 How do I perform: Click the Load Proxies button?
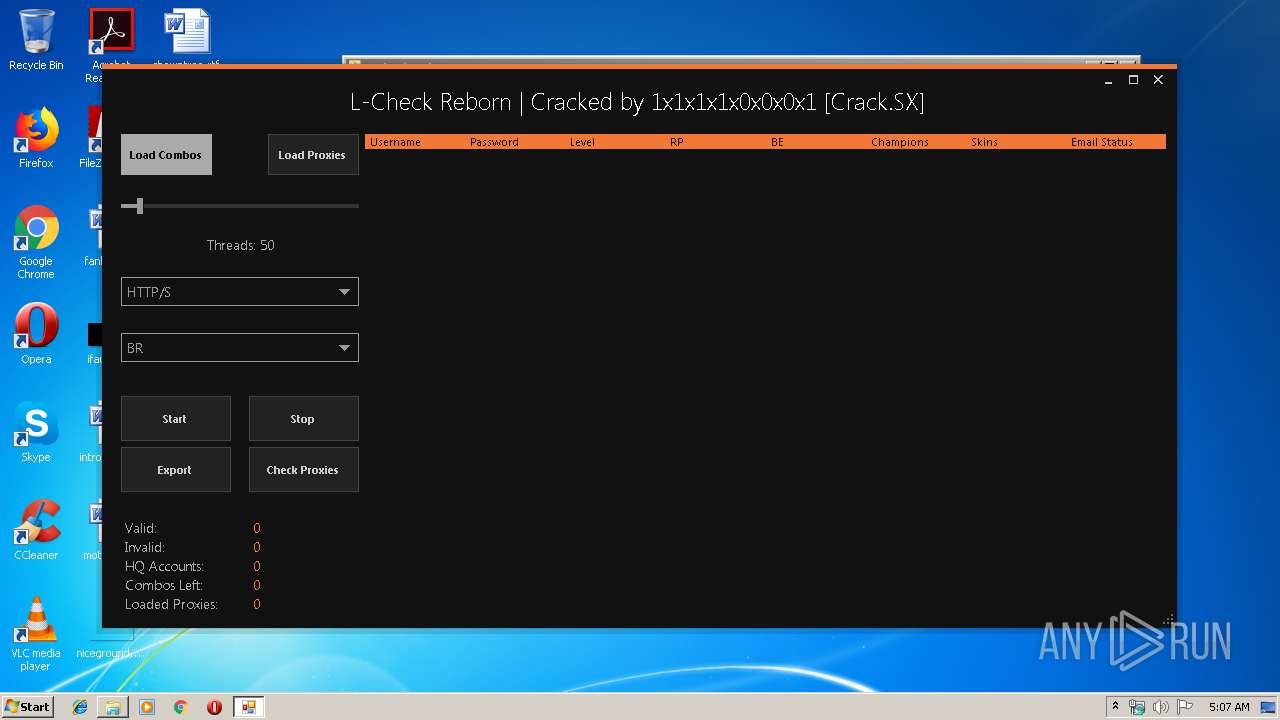coord(312,155)
